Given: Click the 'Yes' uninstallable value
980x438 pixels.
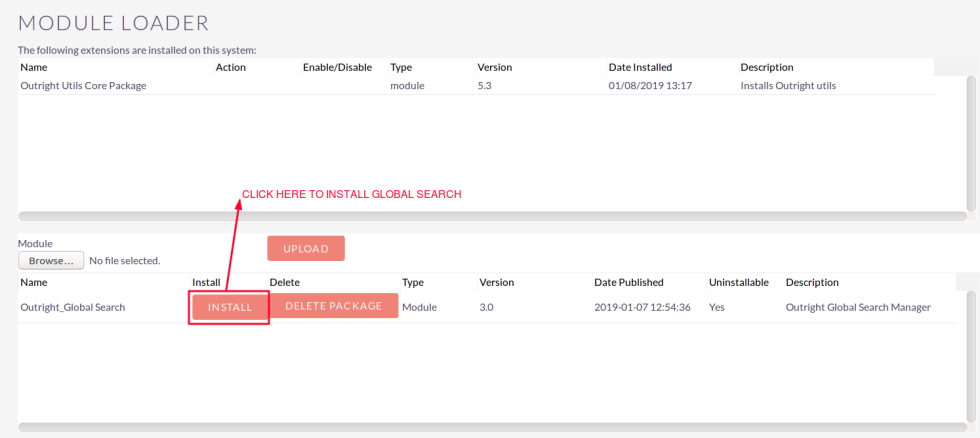Looking at the screenshot, I should (716, 307).
